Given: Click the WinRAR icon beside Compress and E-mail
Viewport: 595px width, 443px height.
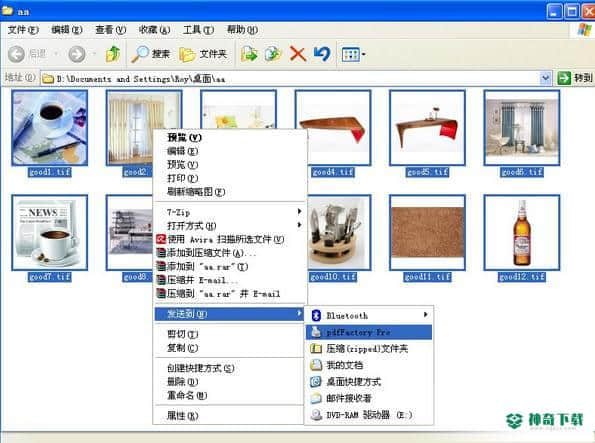Looking at the screenshot, I should (x=161, y=280).
